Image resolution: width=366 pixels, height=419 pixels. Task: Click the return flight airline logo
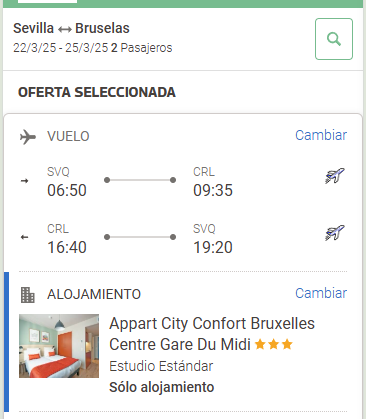point(335,233)
